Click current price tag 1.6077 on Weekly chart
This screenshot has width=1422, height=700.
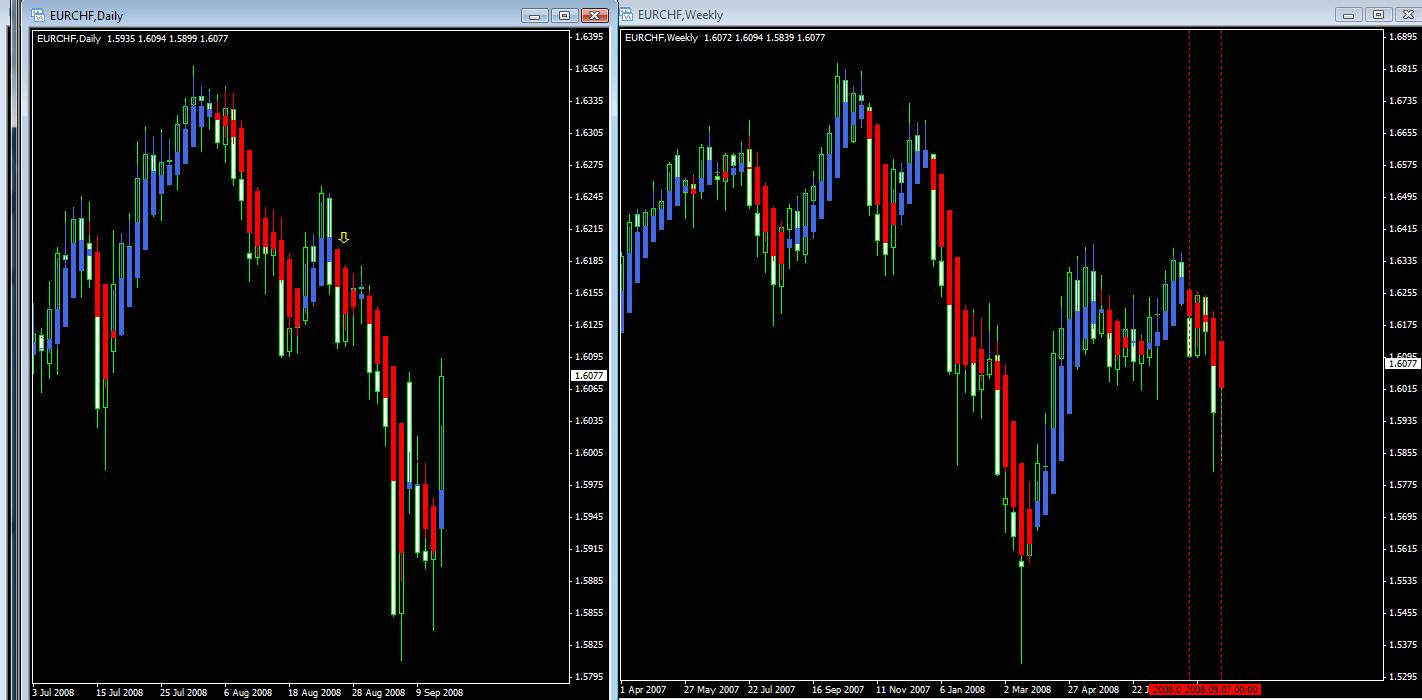[x=1403, y=363]
